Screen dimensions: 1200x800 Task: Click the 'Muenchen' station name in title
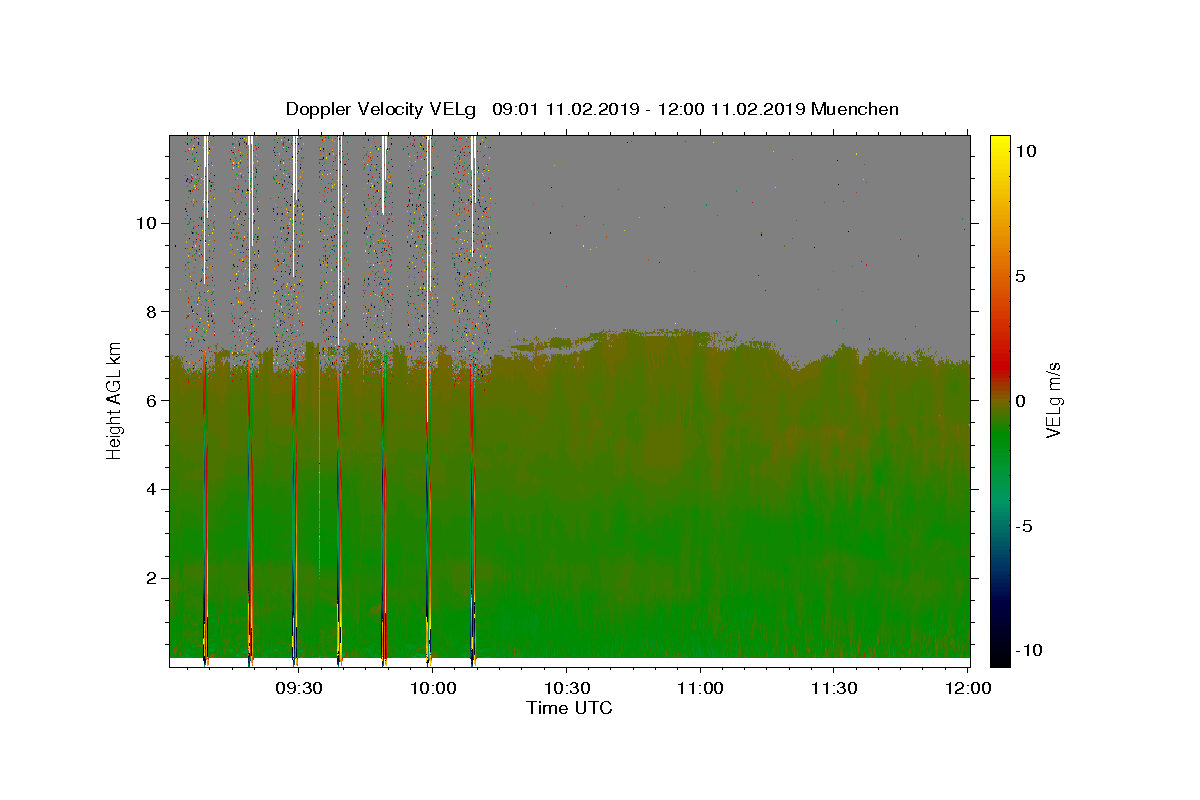coord(855,109)
